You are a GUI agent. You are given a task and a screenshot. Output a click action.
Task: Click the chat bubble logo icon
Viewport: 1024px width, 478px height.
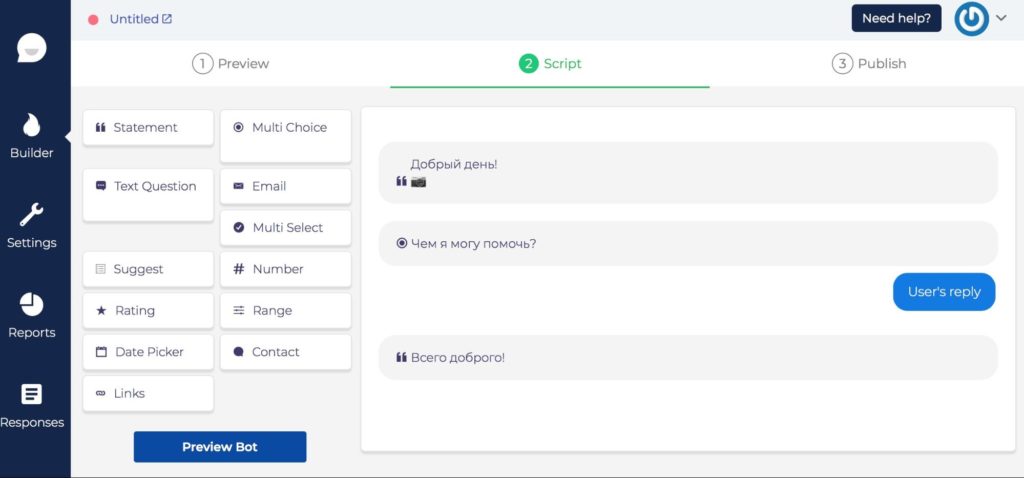coord(32,48)
